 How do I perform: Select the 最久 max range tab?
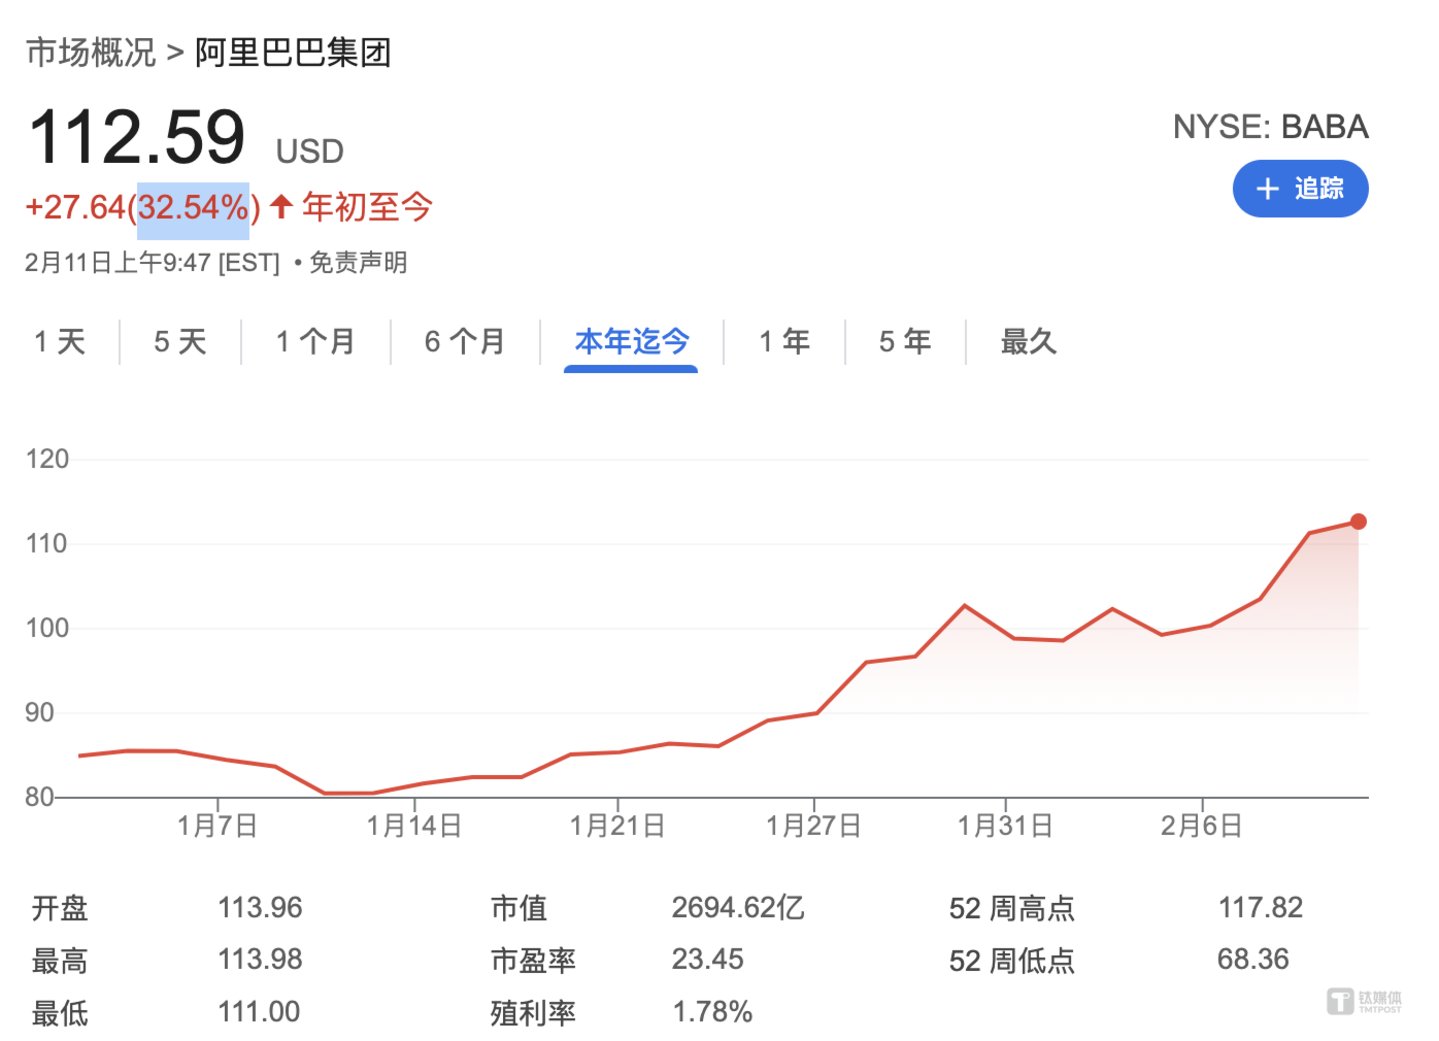[x=1028, y=342]
